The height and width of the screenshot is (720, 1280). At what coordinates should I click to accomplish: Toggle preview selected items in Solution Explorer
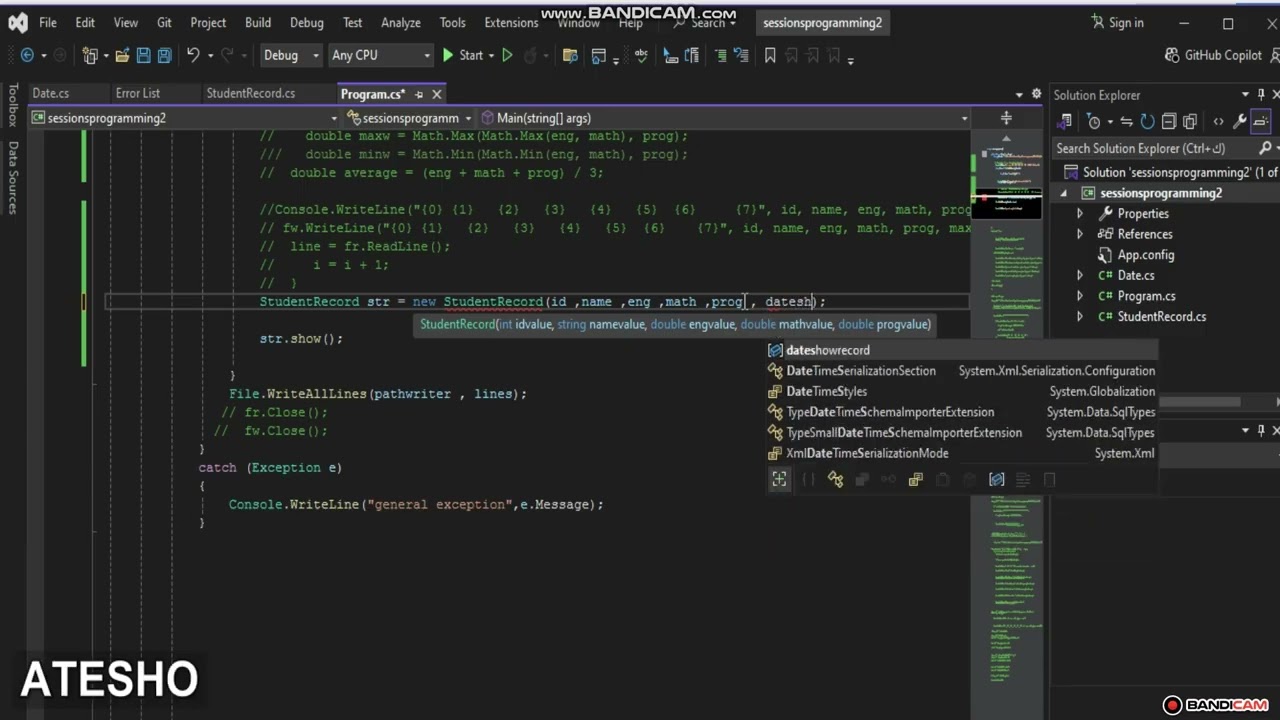[1260, 122]
